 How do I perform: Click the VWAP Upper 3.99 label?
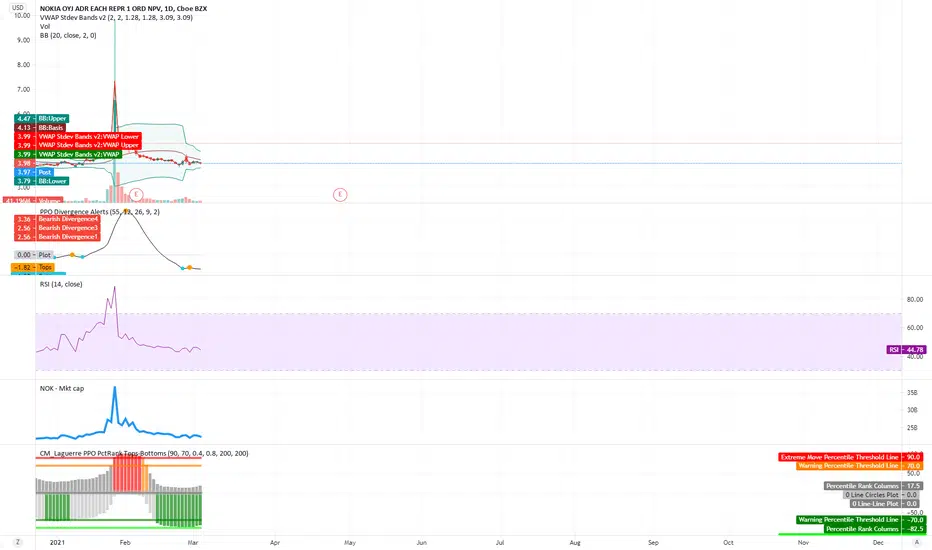tap(77, 145)
